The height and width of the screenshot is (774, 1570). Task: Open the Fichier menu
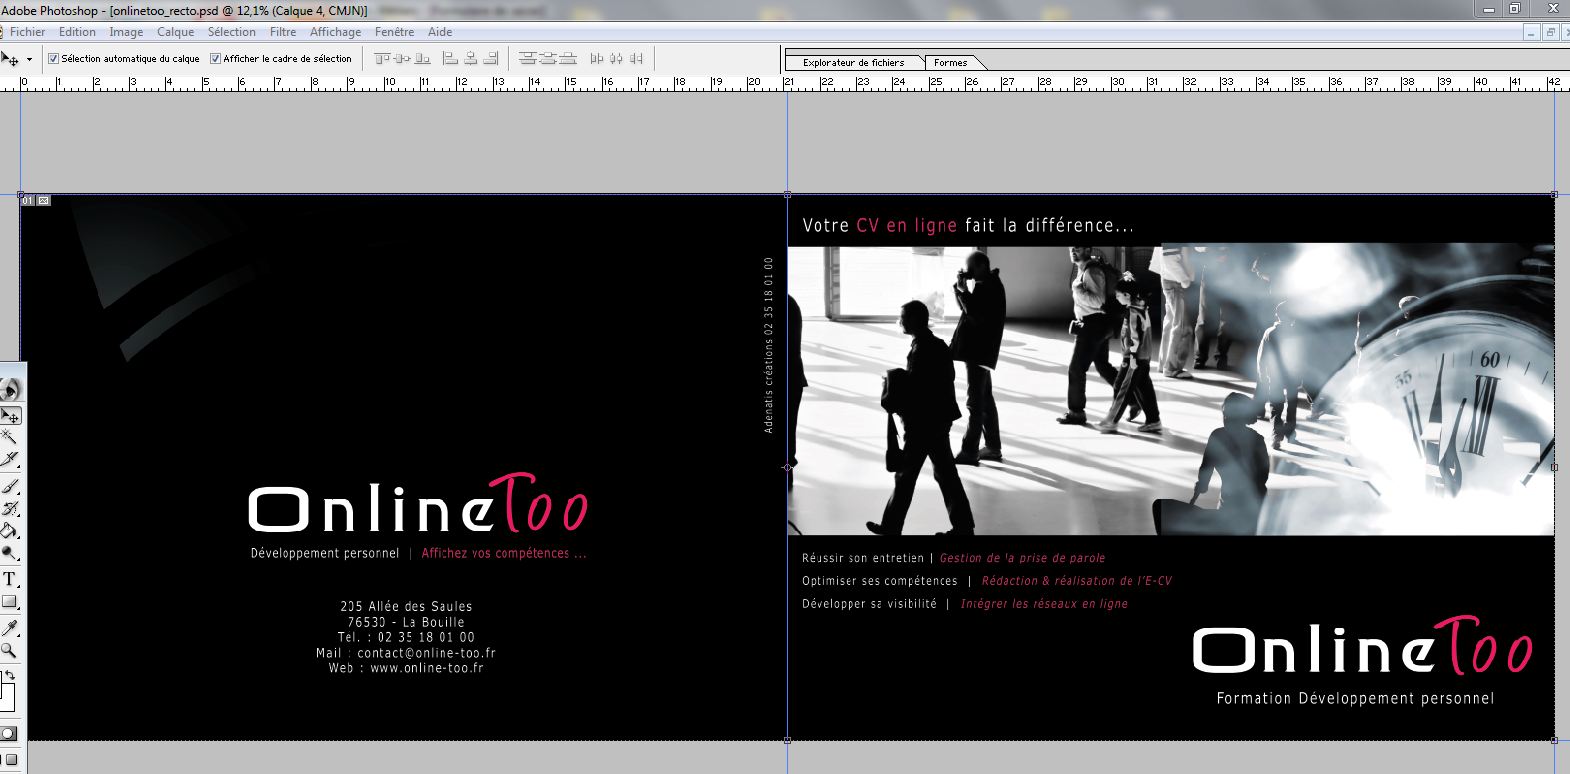27,32
